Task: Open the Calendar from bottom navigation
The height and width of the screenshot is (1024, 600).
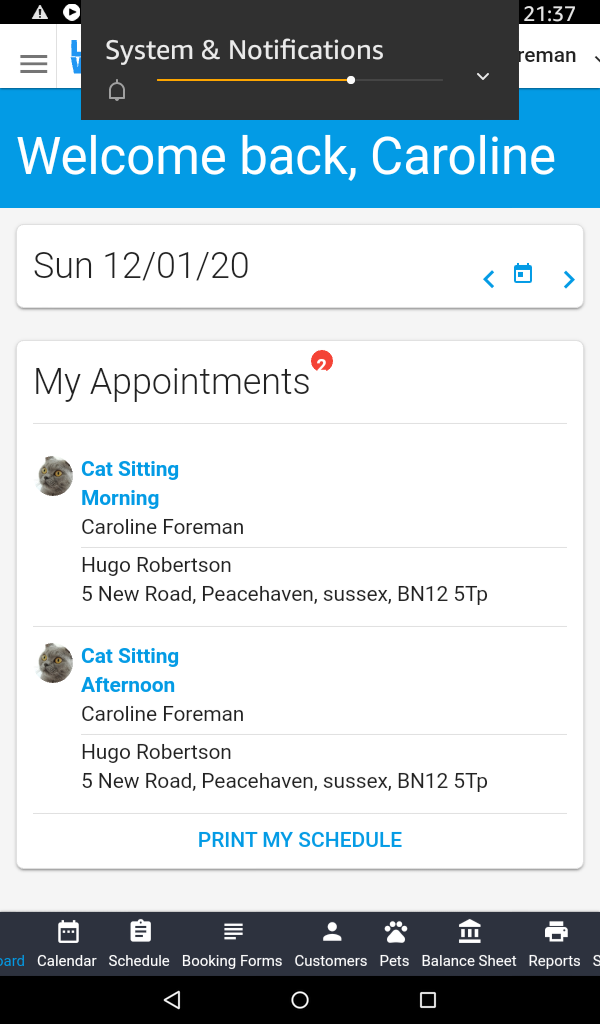Action: tap(67, 941)
